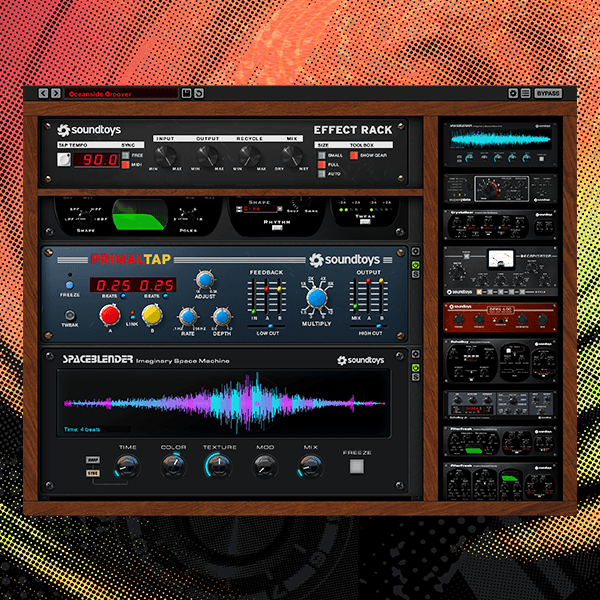Open the rack settings gear icon

pyautogui.click(x=512, y=93)
